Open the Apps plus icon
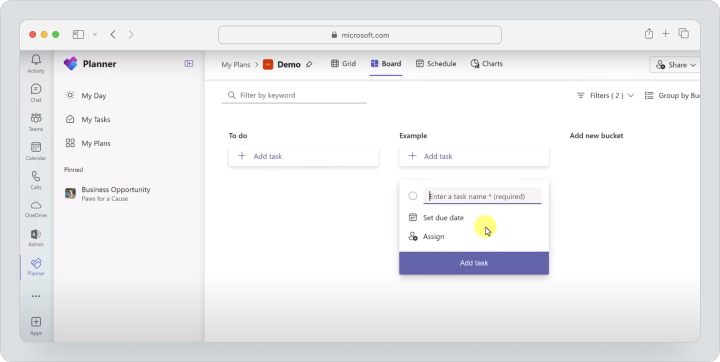The image size is (720, 362). (x=36, y=322)
